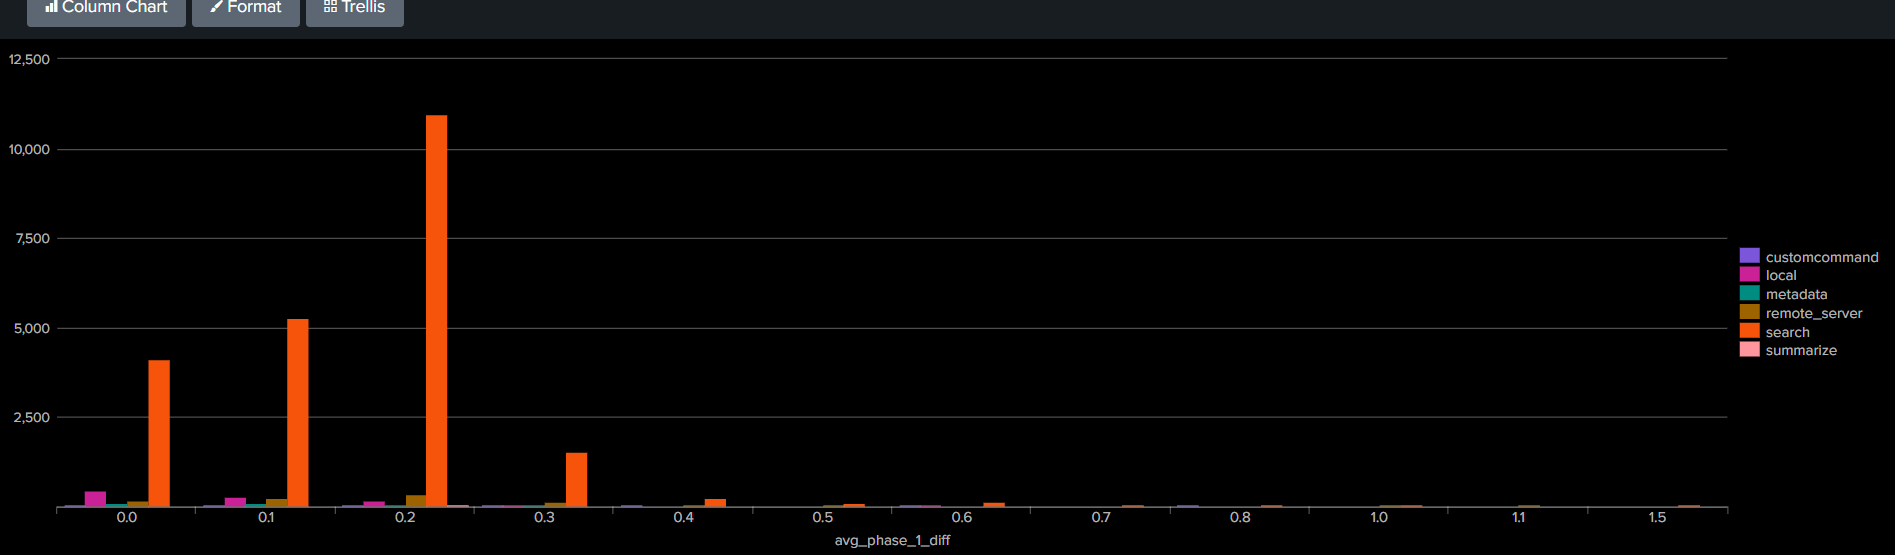This screenshot has height=555, width=1895.
Task: Click the 0.7 x-axis label
Action: [x=1101, y=517]
